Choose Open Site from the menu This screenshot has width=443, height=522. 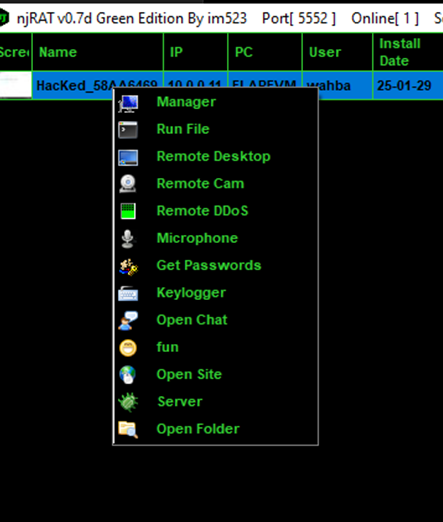coord(215,375)
